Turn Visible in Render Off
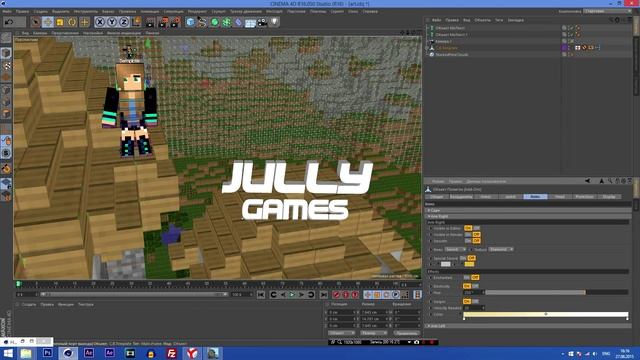The width and height of the screenshot is (640, 360). coord(476,235)
